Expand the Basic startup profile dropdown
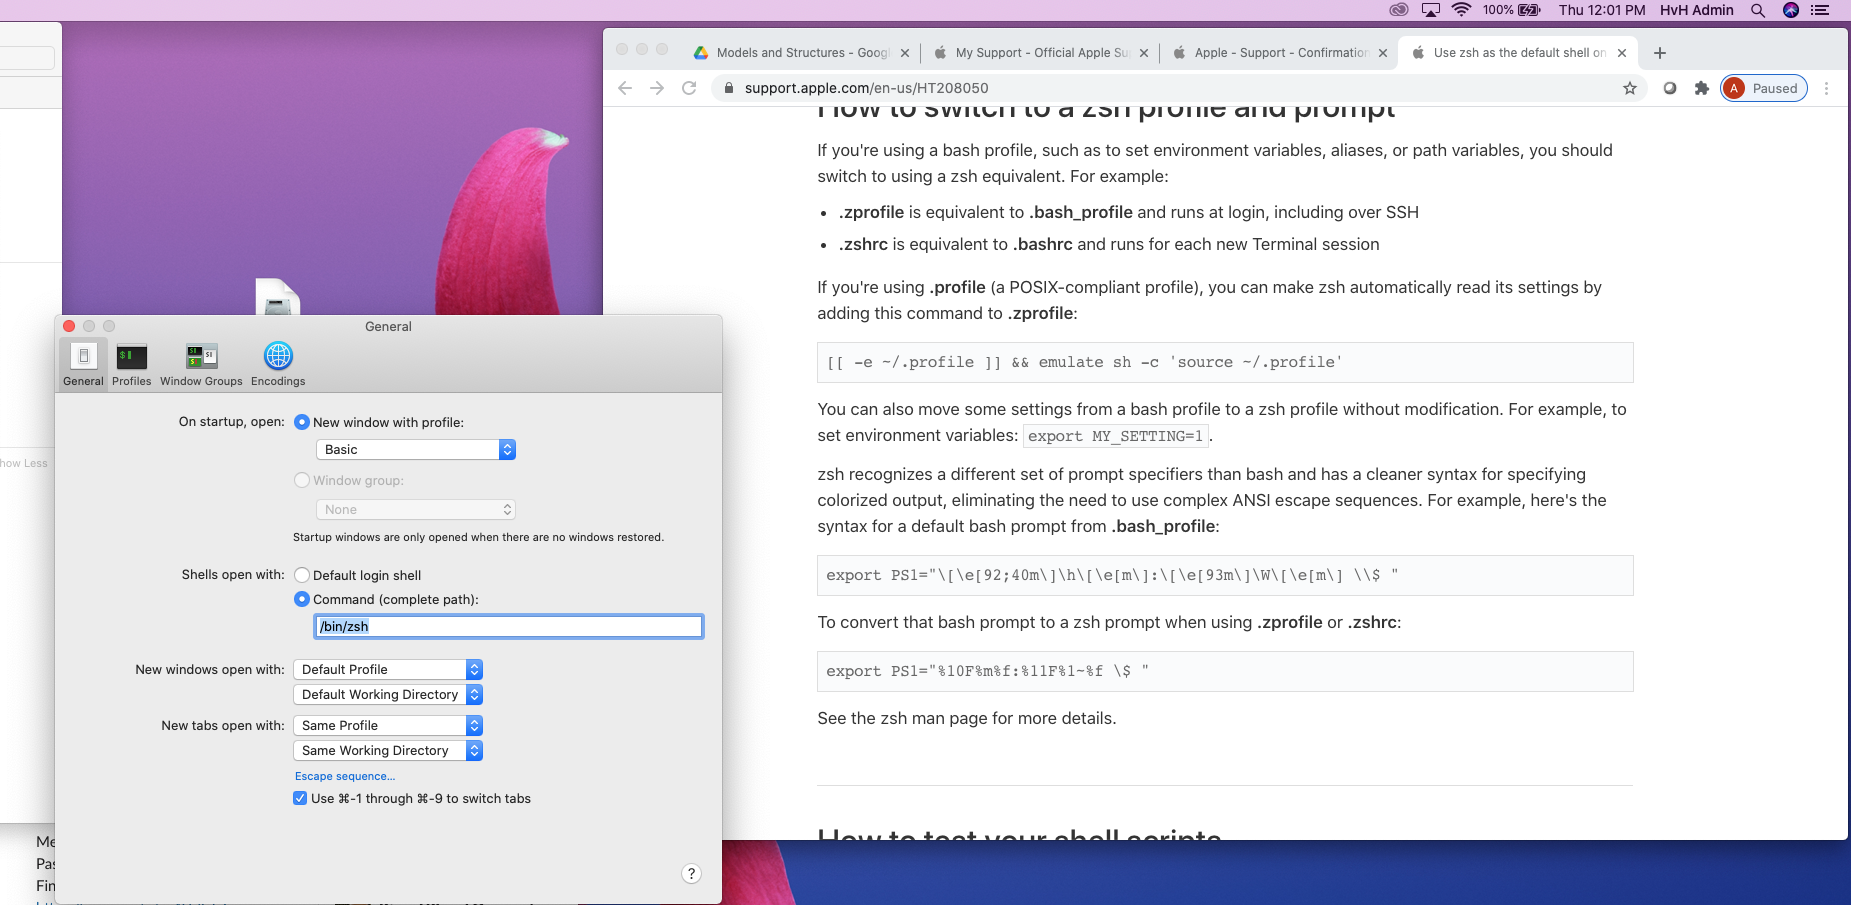 point(415,450)
